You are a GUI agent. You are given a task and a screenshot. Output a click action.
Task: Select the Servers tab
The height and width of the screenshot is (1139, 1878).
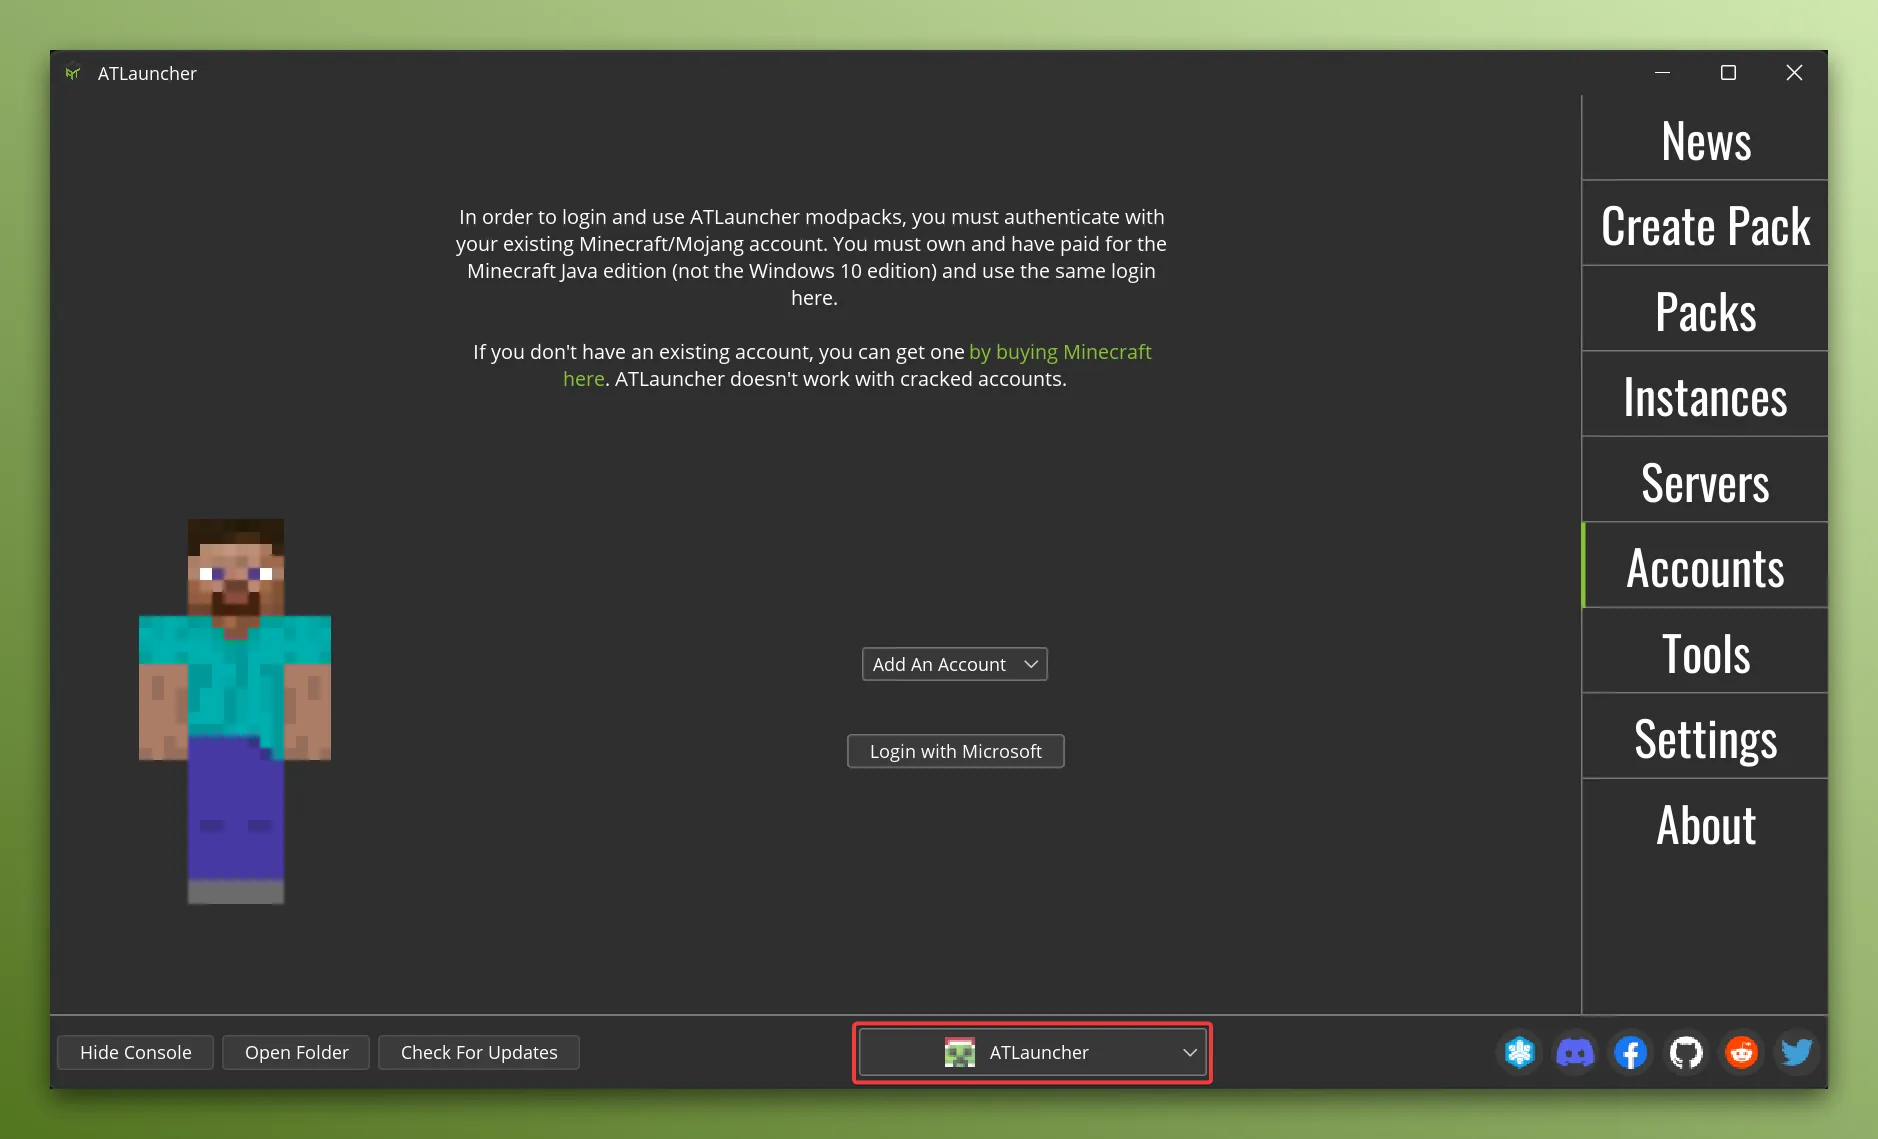click(x=1704, y=481)
